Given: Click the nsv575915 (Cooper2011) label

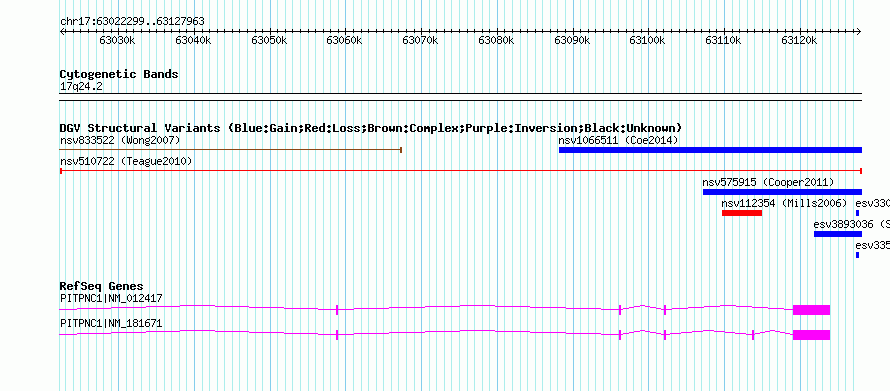Looking at the screenshot, I should (x=769, y=182).
